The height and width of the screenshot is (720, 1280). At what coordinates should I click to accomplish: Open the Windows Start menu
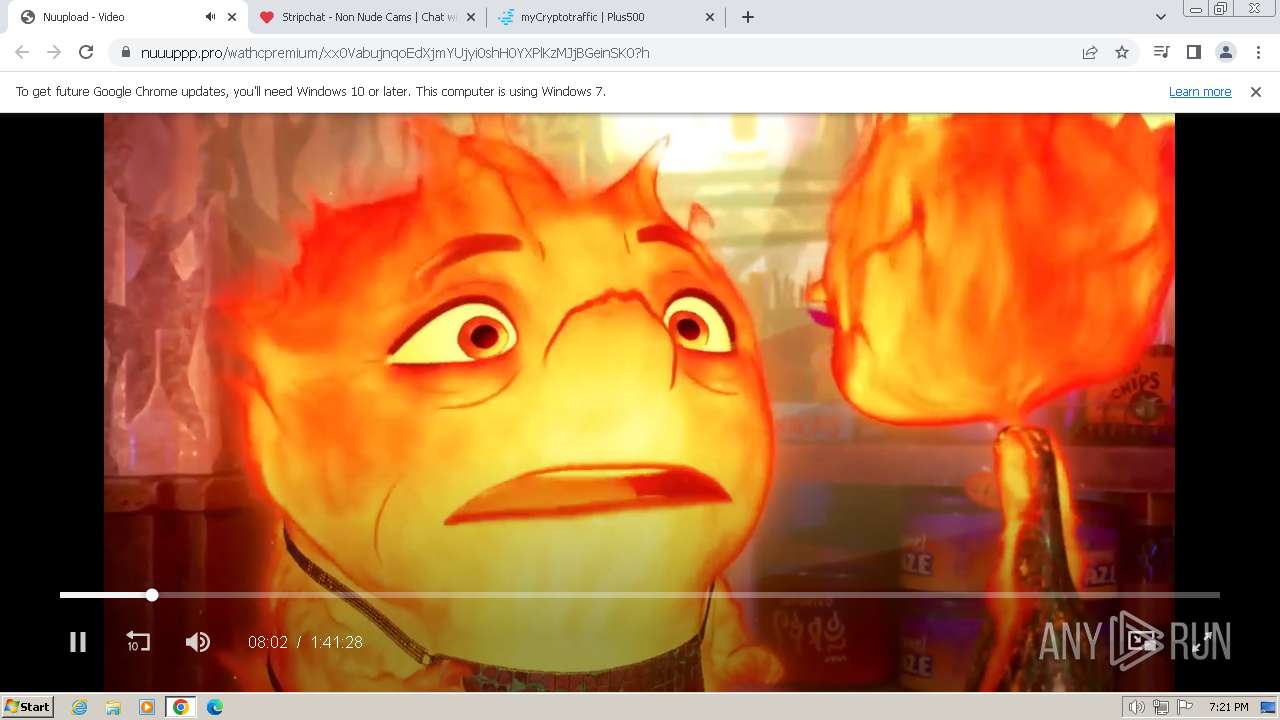[x=28, y=707]
